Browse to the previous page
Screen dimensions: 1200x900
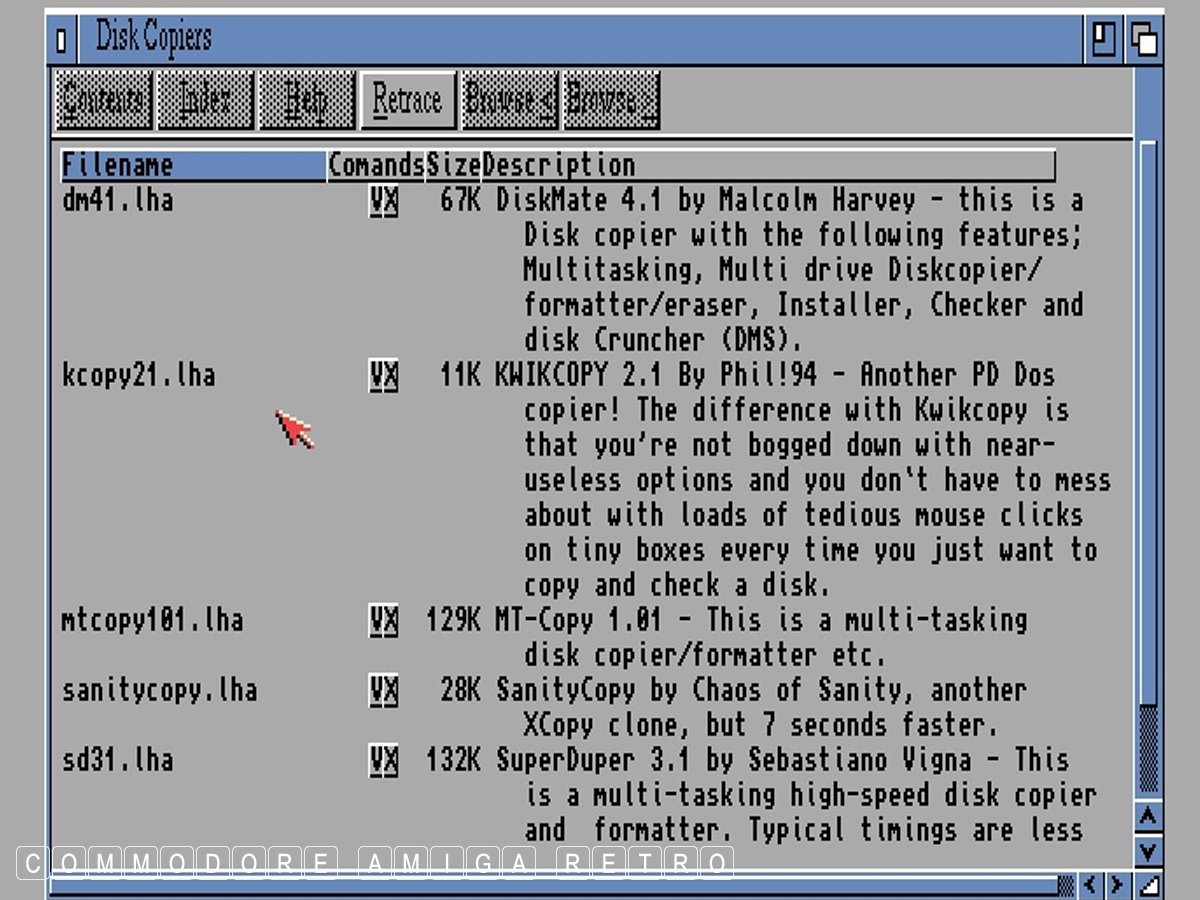pyautogui.click(x=509, y=100)
